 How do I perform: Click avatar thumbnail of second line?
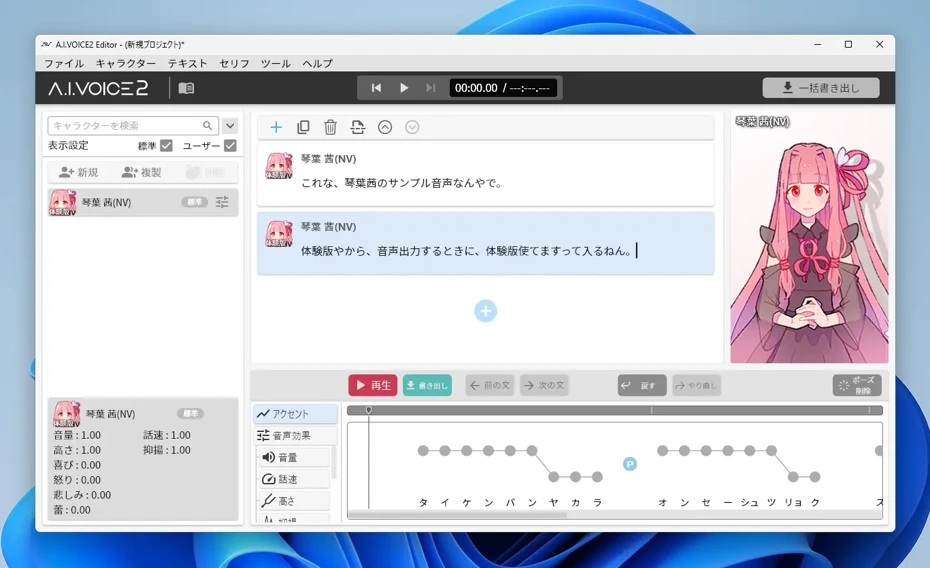click(x=279, y=234)
